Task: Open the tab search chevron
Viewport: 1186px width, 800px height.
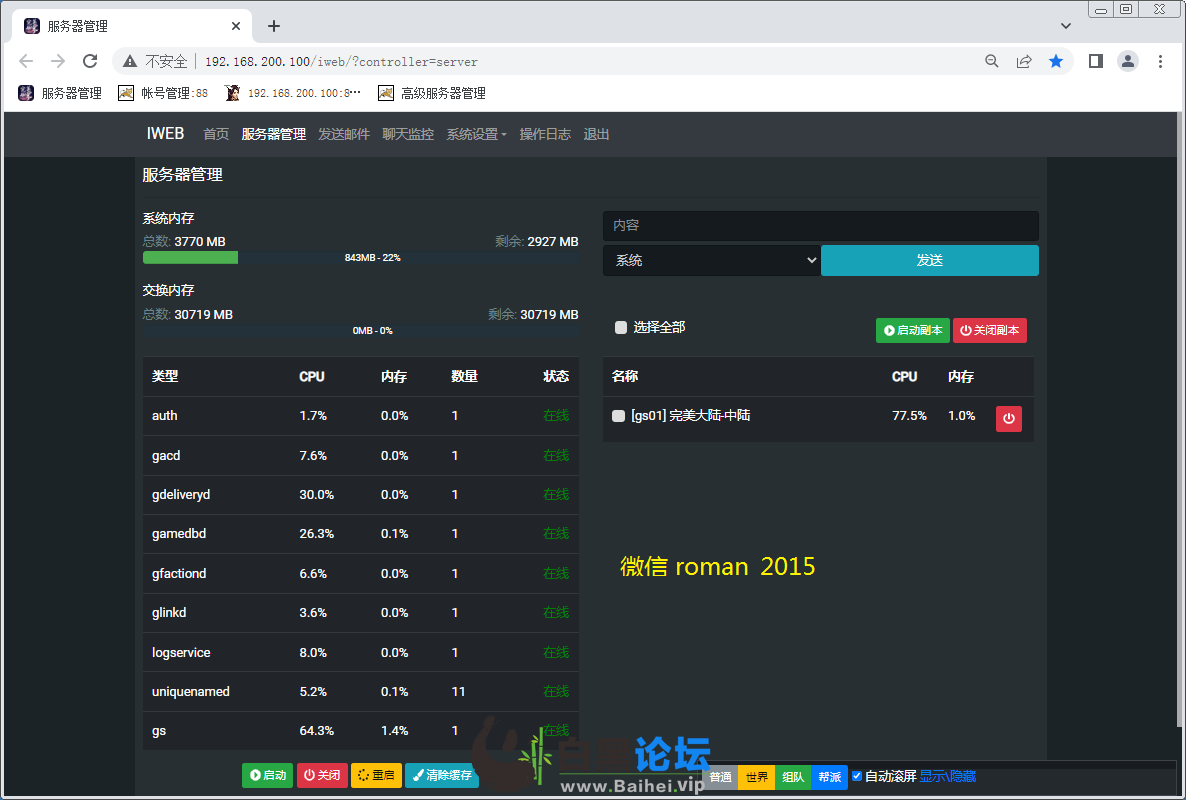Action: click(1066, 26)
